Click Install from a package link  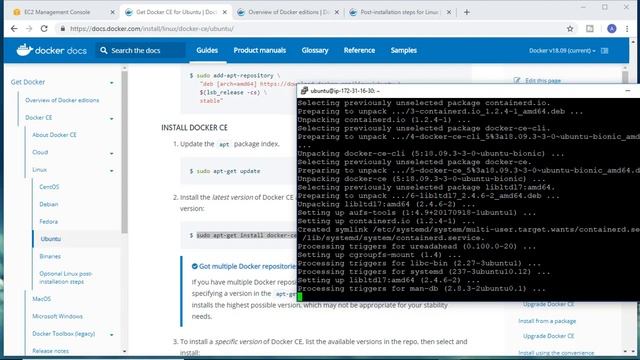(547, 321)
